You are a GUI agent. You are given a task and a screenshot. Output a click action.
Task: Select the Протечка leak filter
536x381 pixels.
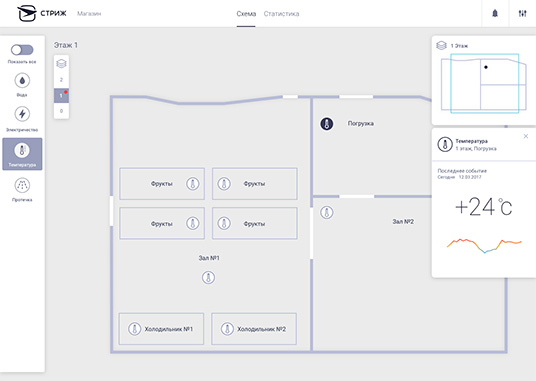coord(22,185)
